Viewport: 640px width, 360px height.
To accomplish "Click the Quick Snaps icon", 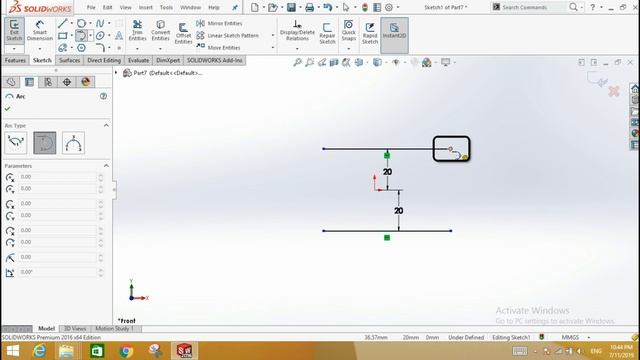I will [349, 30].
